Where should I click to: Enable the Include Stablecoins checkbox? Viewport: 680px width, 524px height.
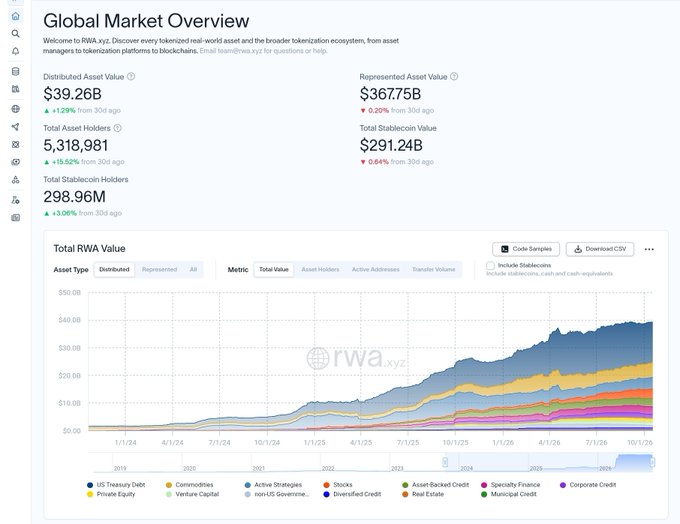(x=490, y=265)
